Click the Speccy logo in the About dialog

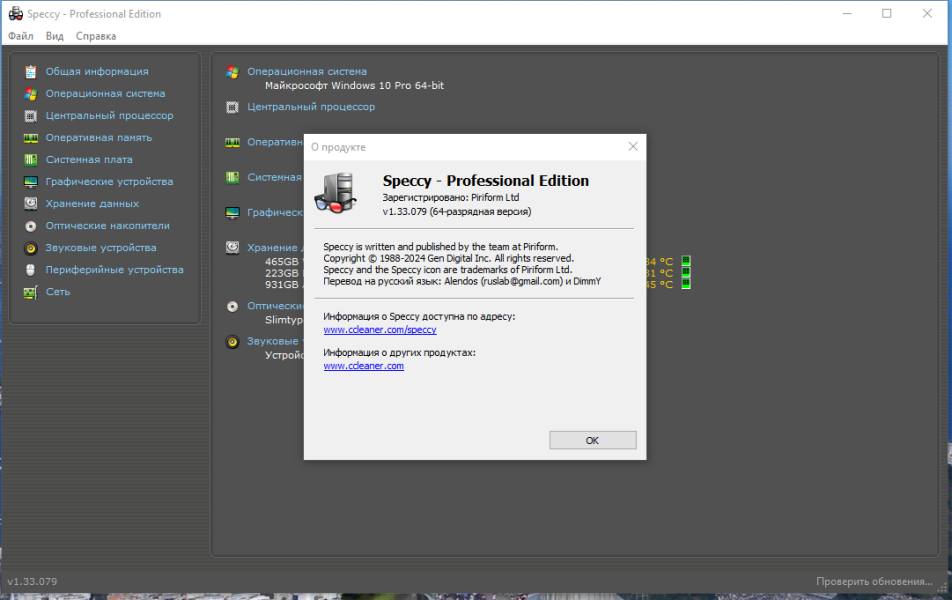point(336,193)
